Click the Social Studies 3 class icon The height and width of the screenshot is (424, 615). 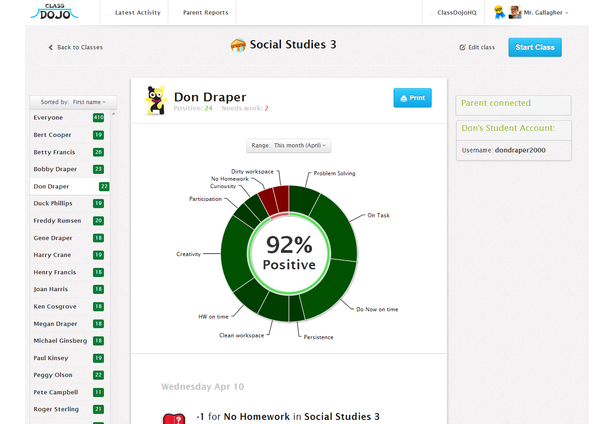coord(238,45)
